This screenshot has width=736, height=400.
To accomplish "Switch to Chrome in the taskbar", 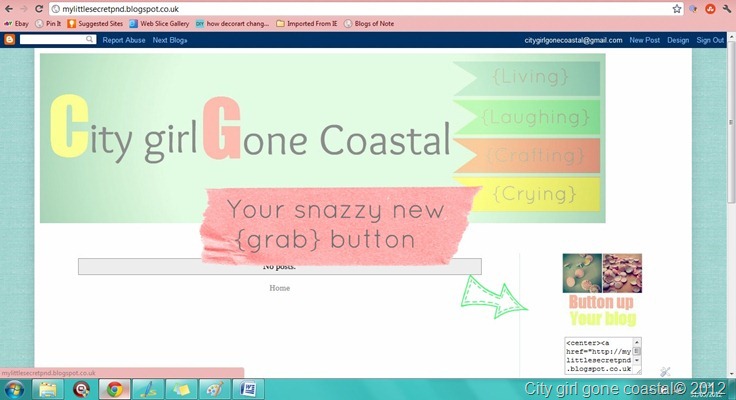I will (115, 389).
